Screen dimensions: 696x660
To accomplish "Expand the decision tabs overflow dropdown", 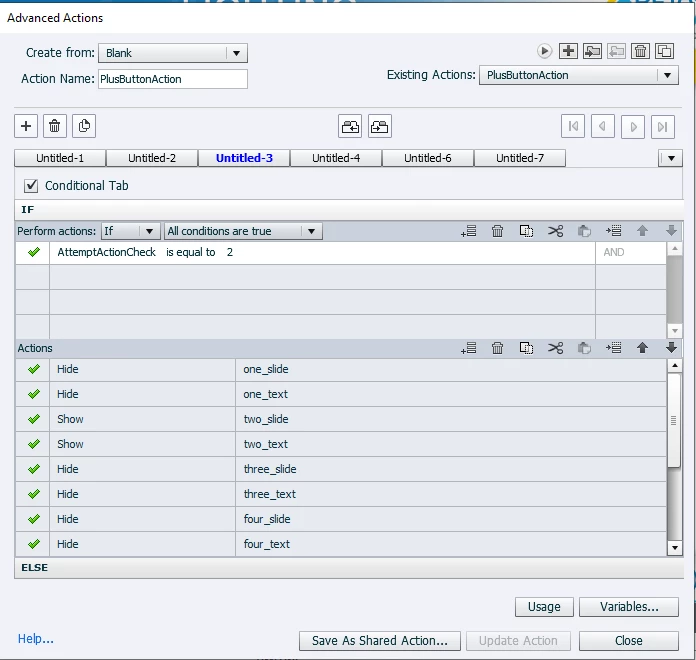I will pos(671,158).
